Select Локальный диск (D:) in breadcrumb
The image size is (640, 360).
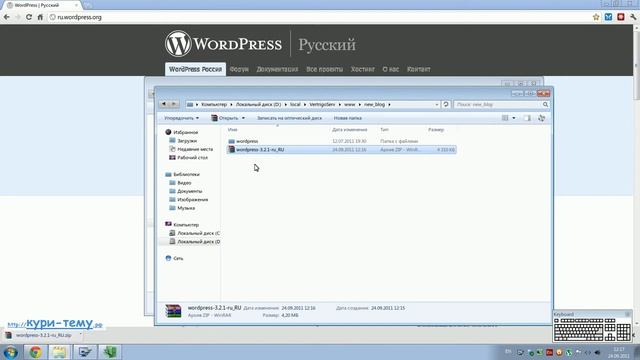click(258, 104)
